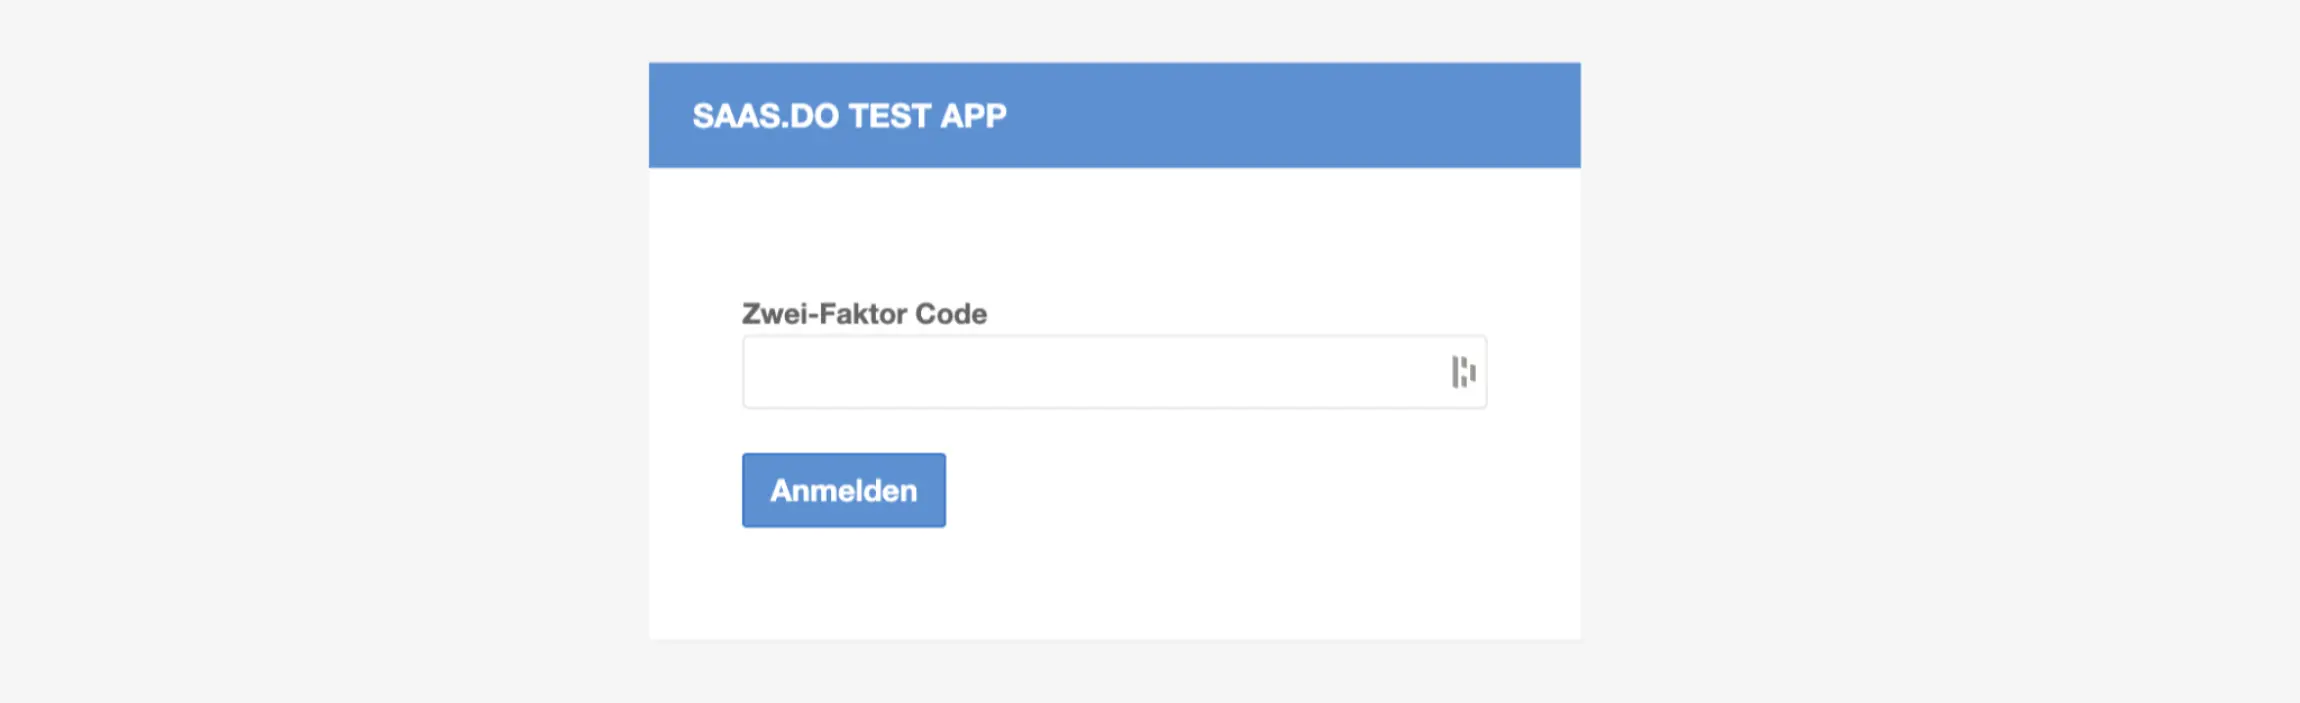The image size is (2300, 703).
Task: Open the autofill icon inside the input
Action: pos(1463,372)
